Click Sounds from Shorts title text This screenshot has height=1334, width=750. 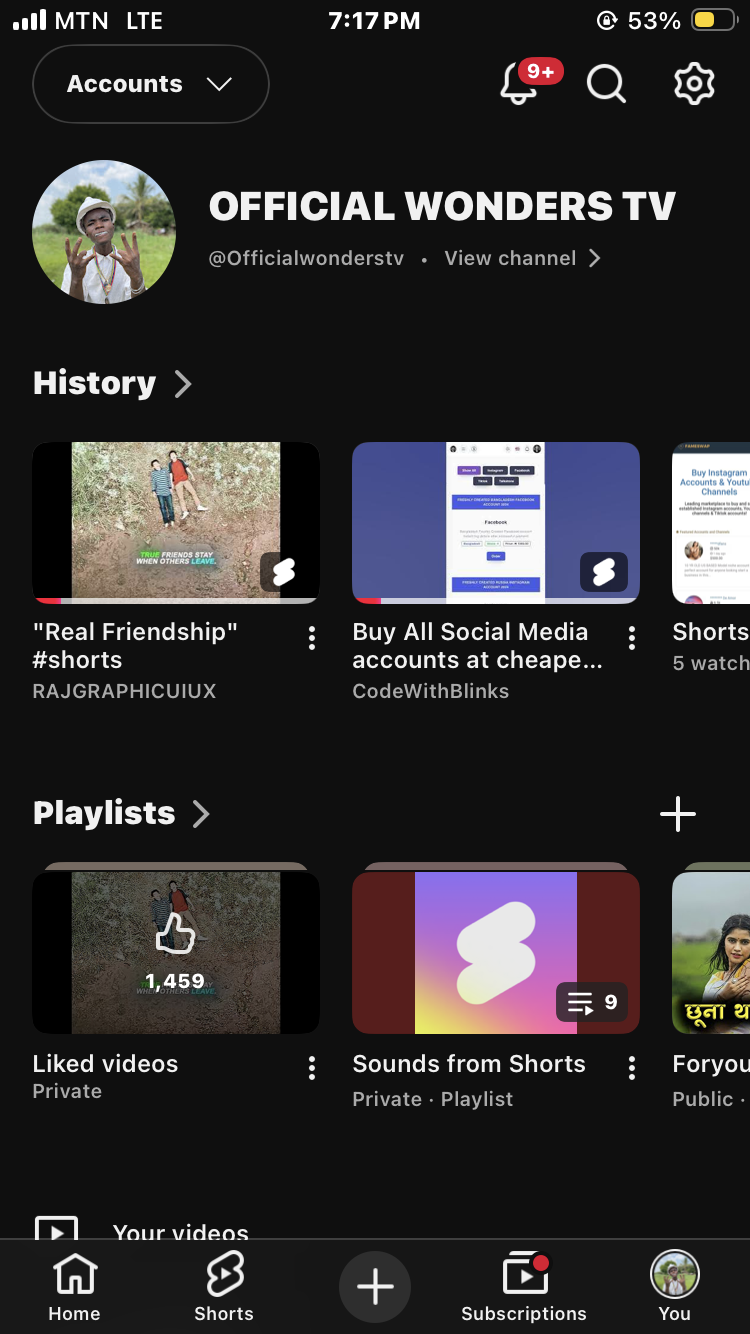pos(469,1064)
